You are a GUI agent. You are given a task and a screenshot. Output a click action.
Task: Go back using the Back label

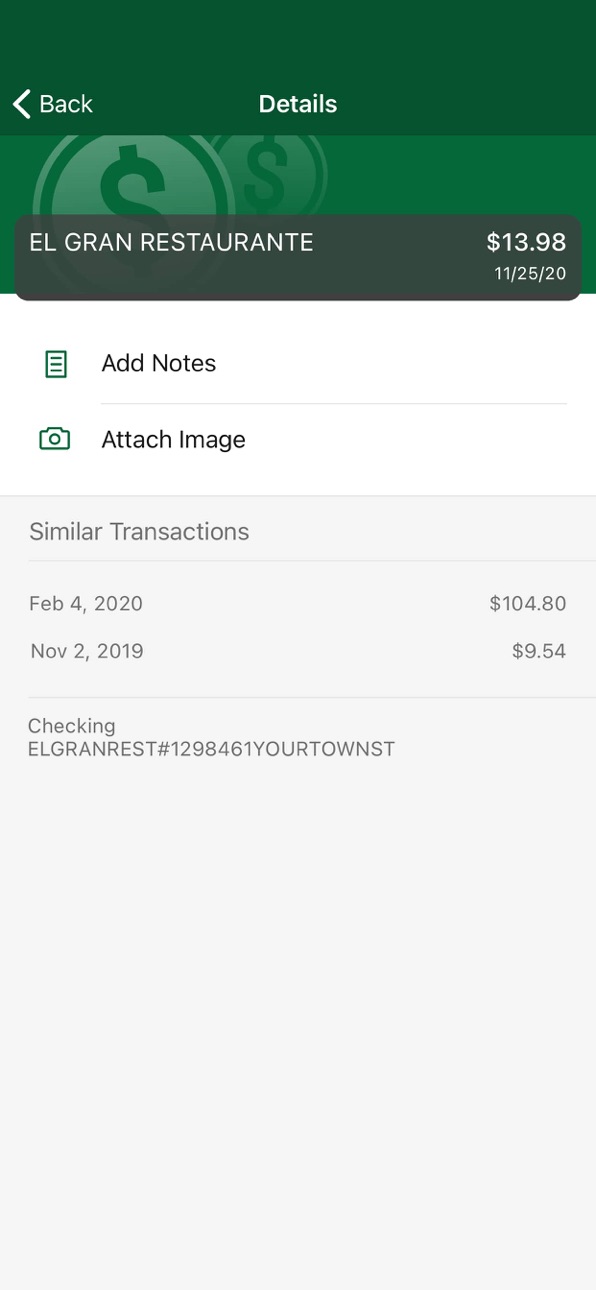click(x=66, y=104)
